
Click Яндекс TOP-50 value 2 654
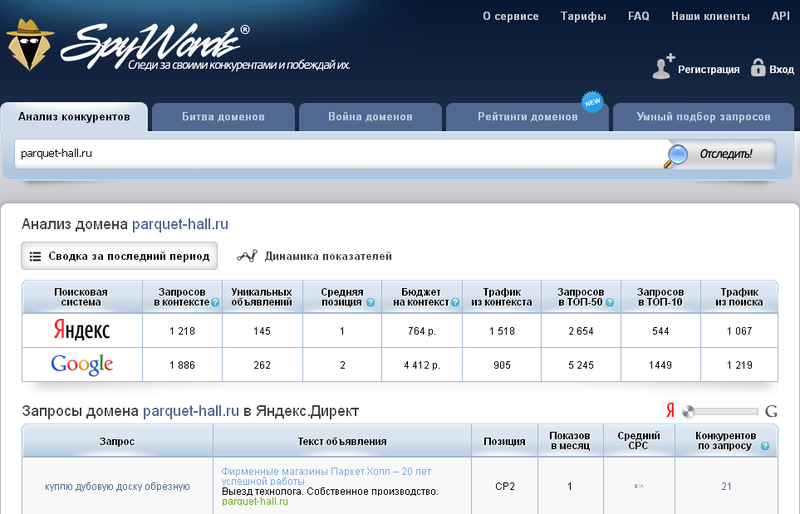[x=581, y=331]
